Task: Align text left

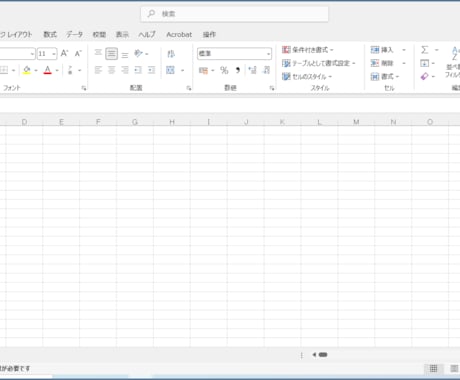Action: click(98, 70)
